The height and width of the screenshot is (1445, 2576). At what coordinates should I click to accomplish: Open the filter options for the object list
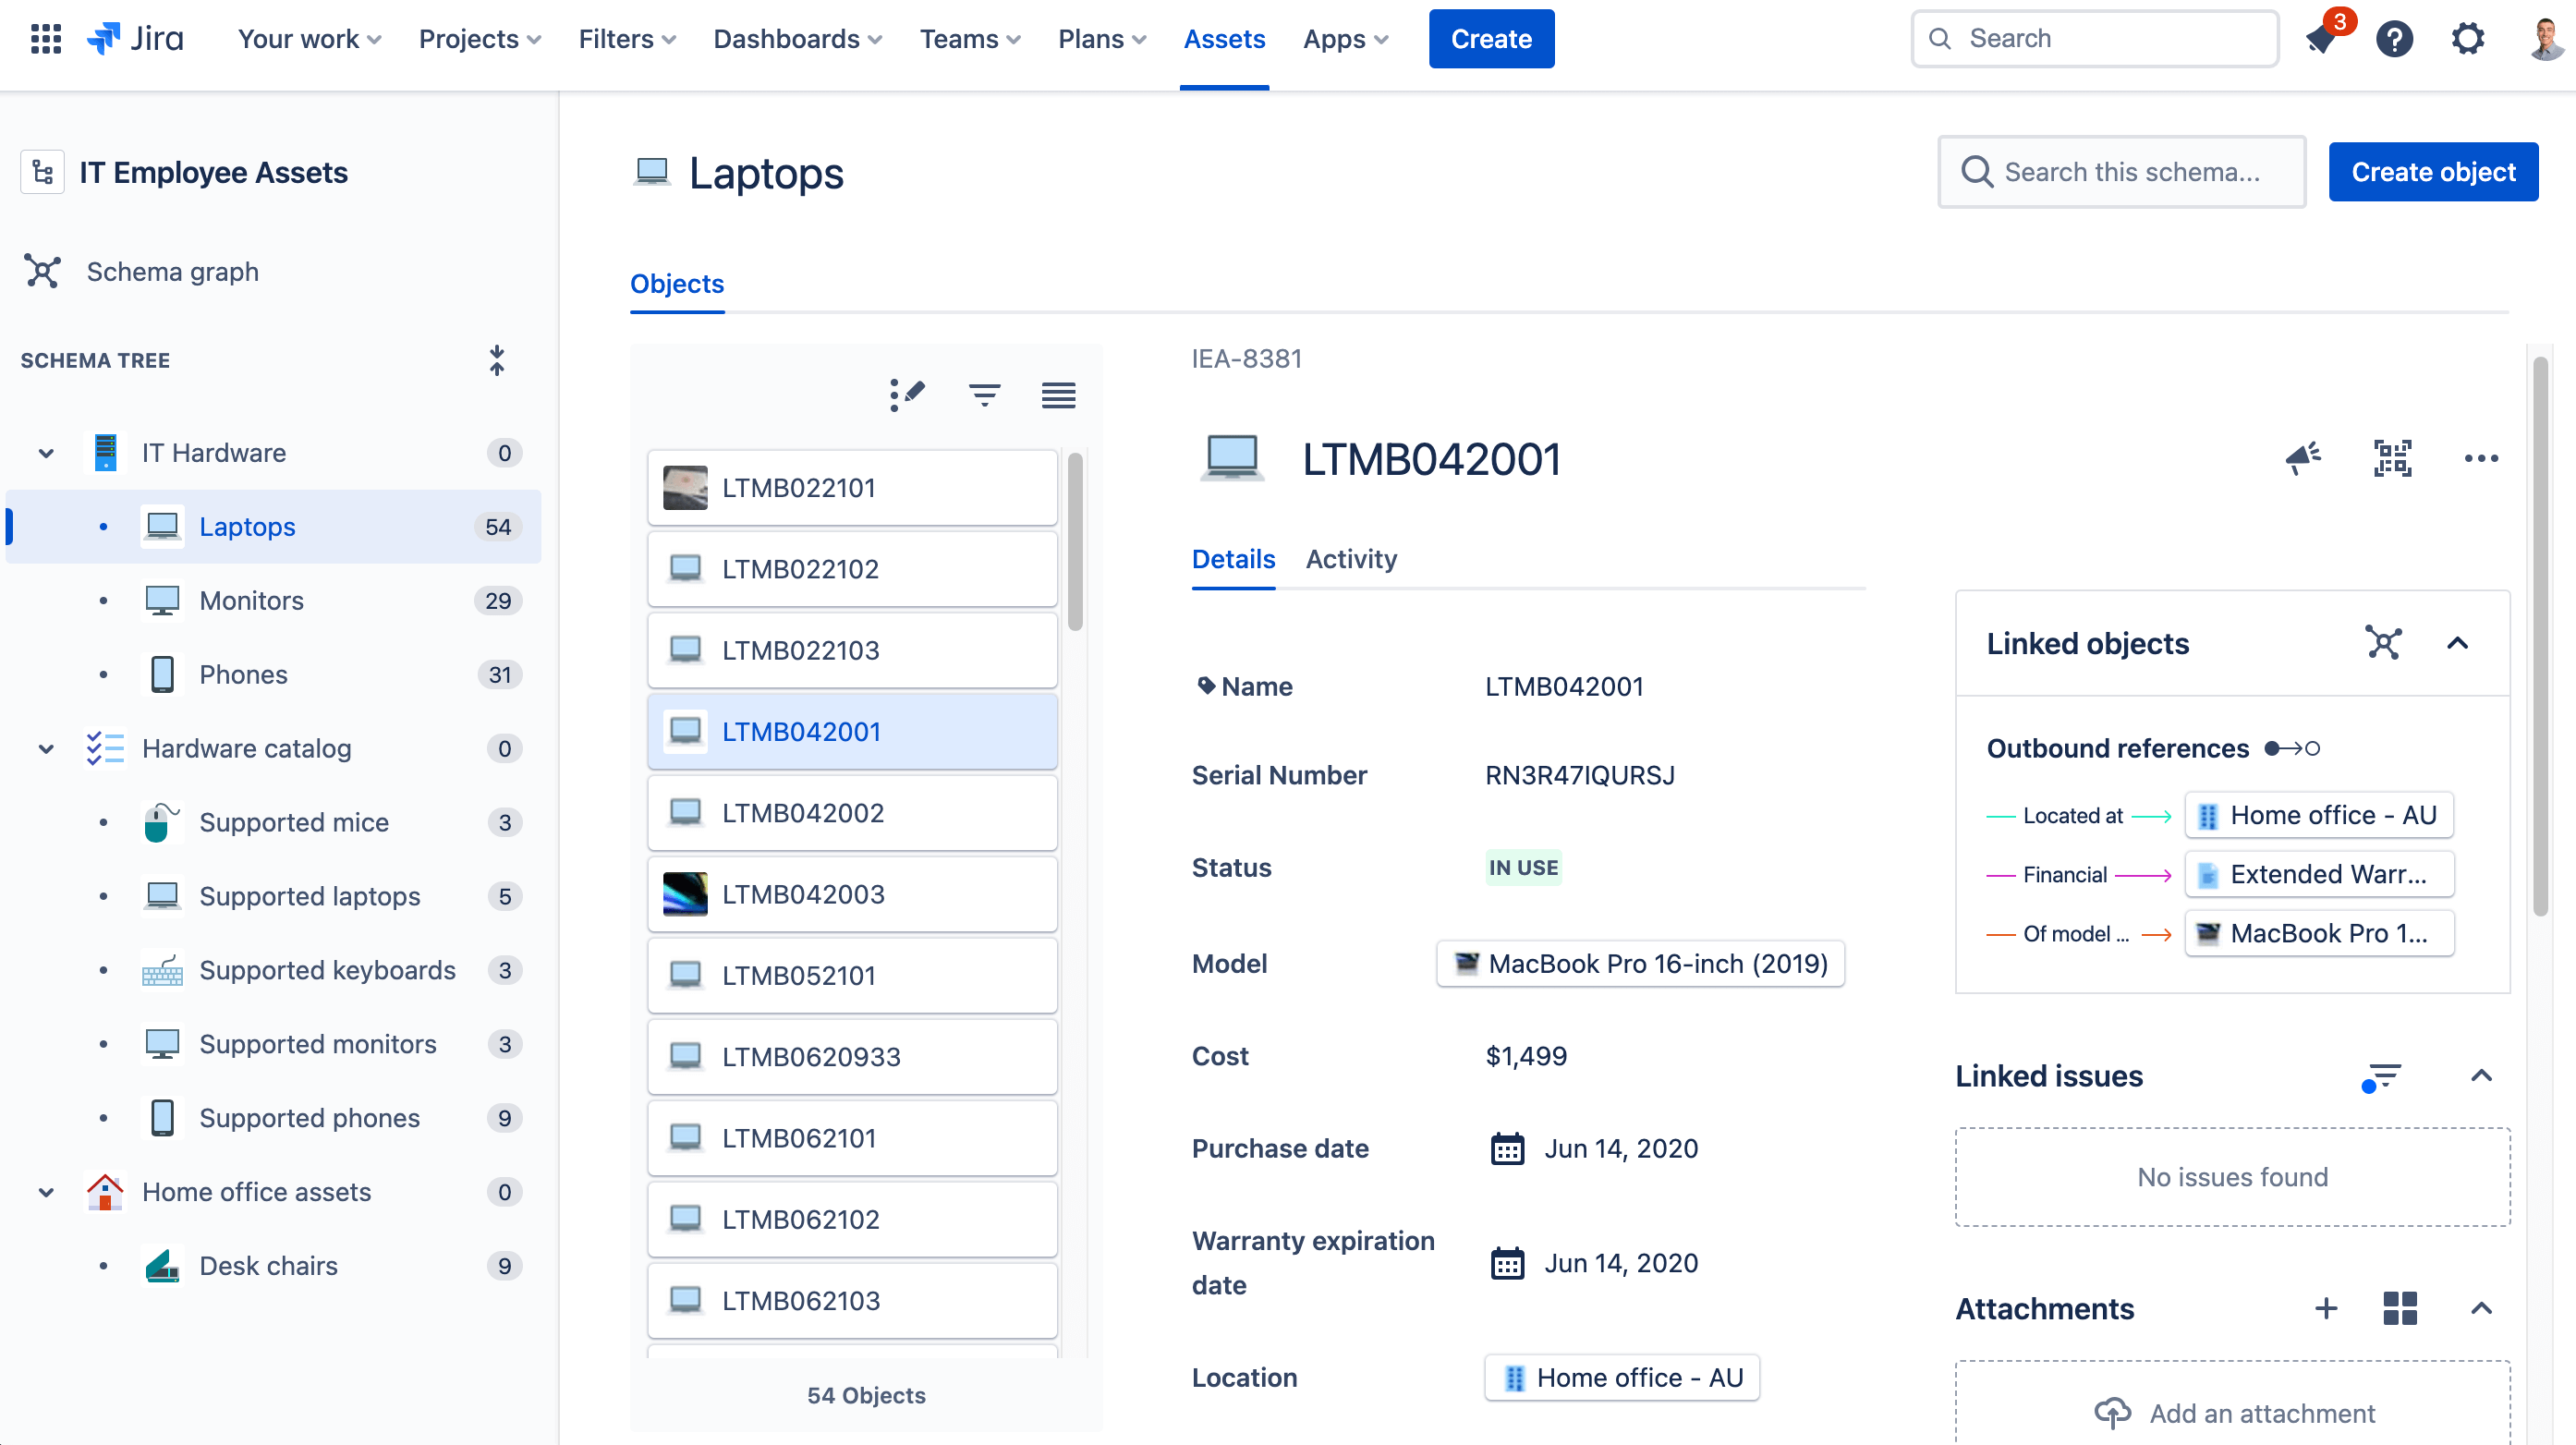tap(984, 394)
